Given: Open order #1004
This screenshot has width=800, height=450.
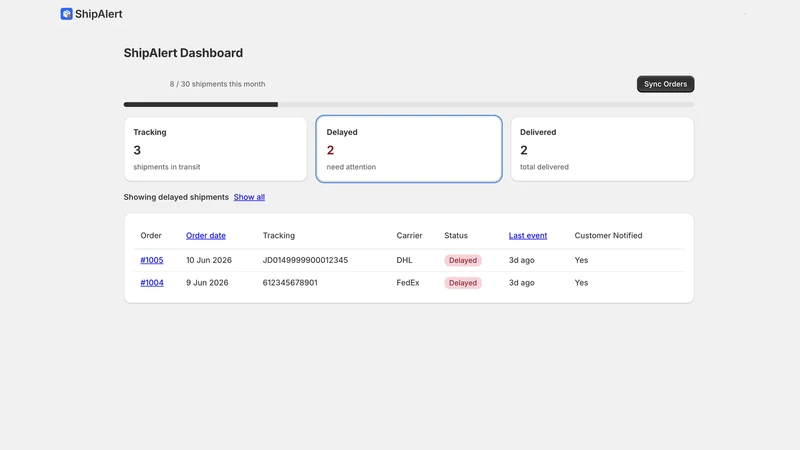Looking at the screenshot, I should pos(152,283).
